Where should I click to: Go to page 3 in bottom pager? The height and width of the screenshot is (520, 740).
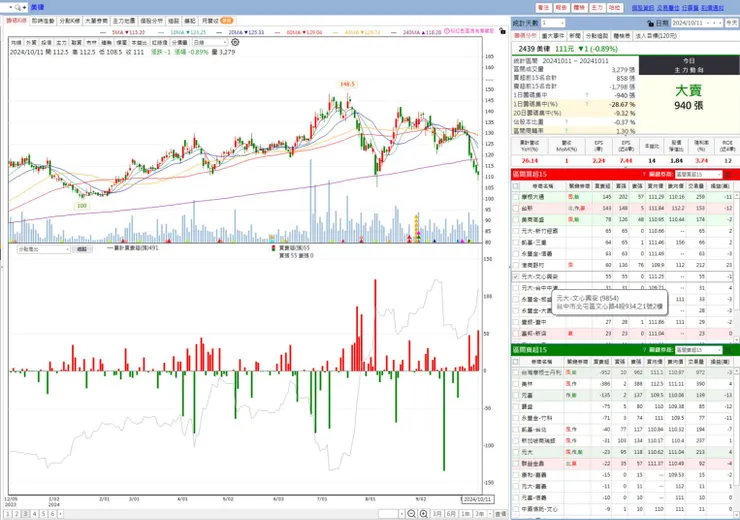(x=25, y=514)
